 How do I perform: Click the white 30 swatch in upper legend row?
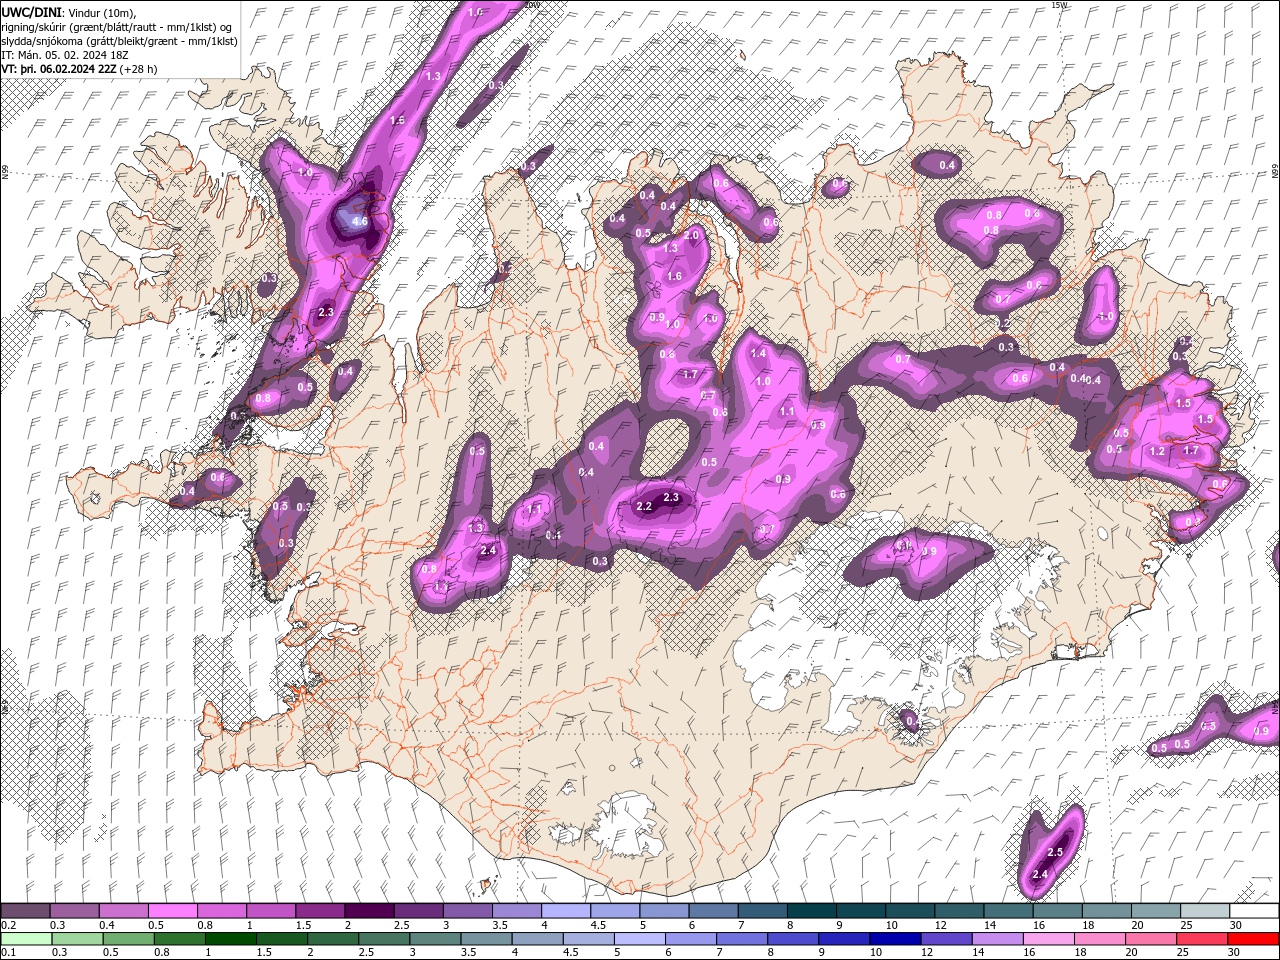coord(1254,911)
